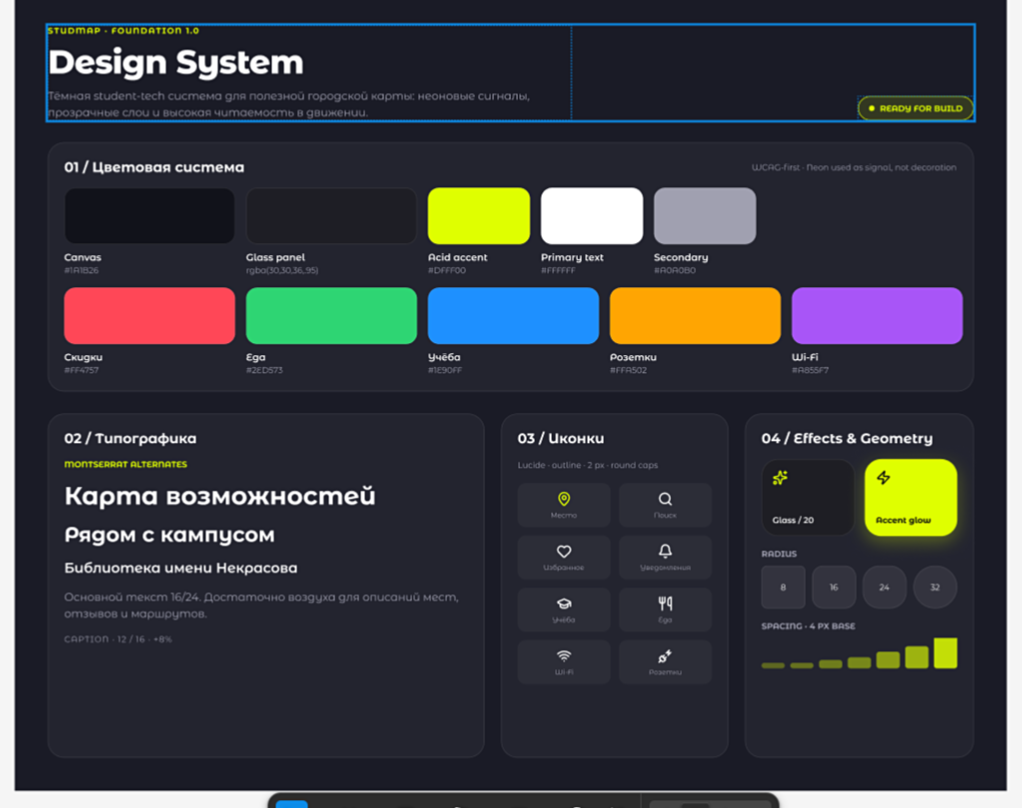Select the radius 24 tile
Image resolution: width=1022 pixels, height=808 pixels.
pos(884,587)
